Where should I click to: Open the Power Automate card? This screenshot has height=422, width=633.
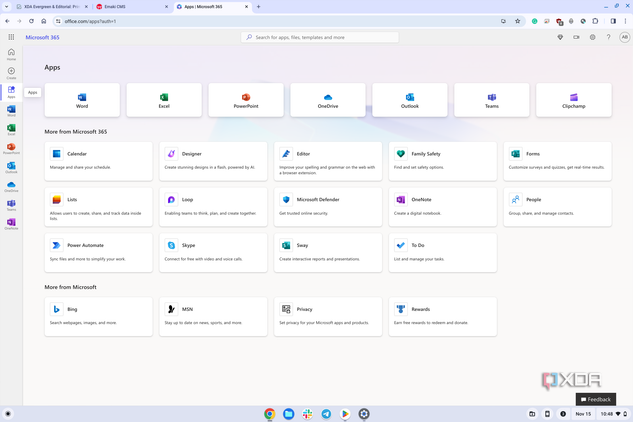tap(99, 252)
